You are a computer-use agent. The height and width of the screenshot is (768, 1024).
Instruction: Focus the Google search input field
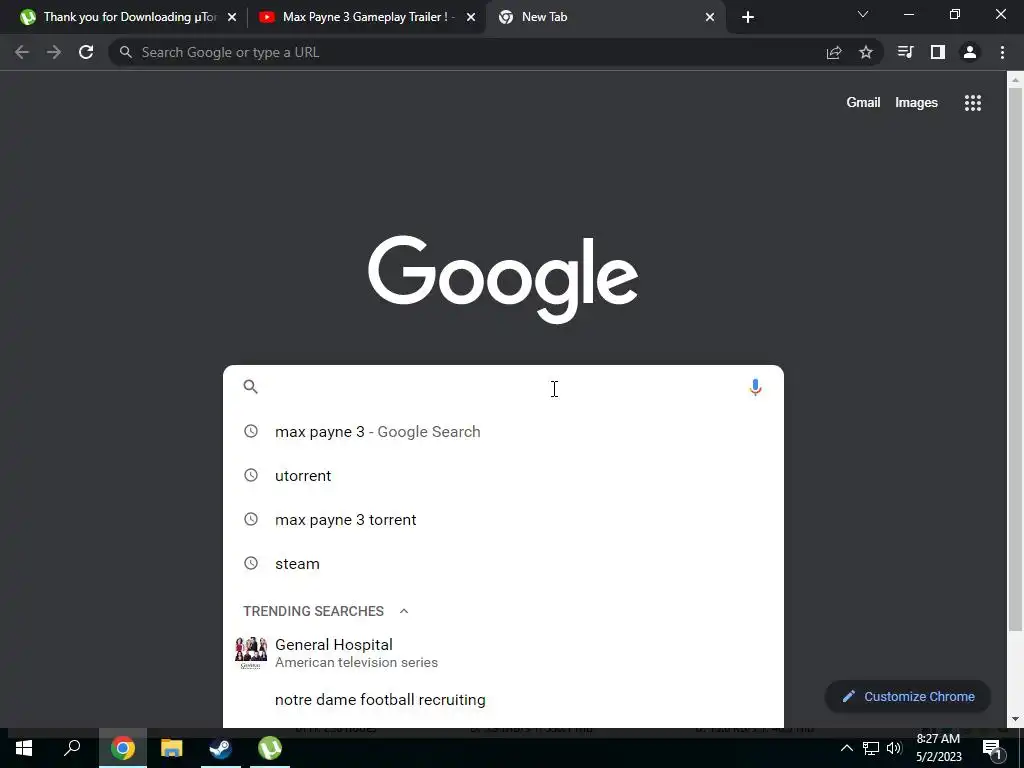[503, 387]
